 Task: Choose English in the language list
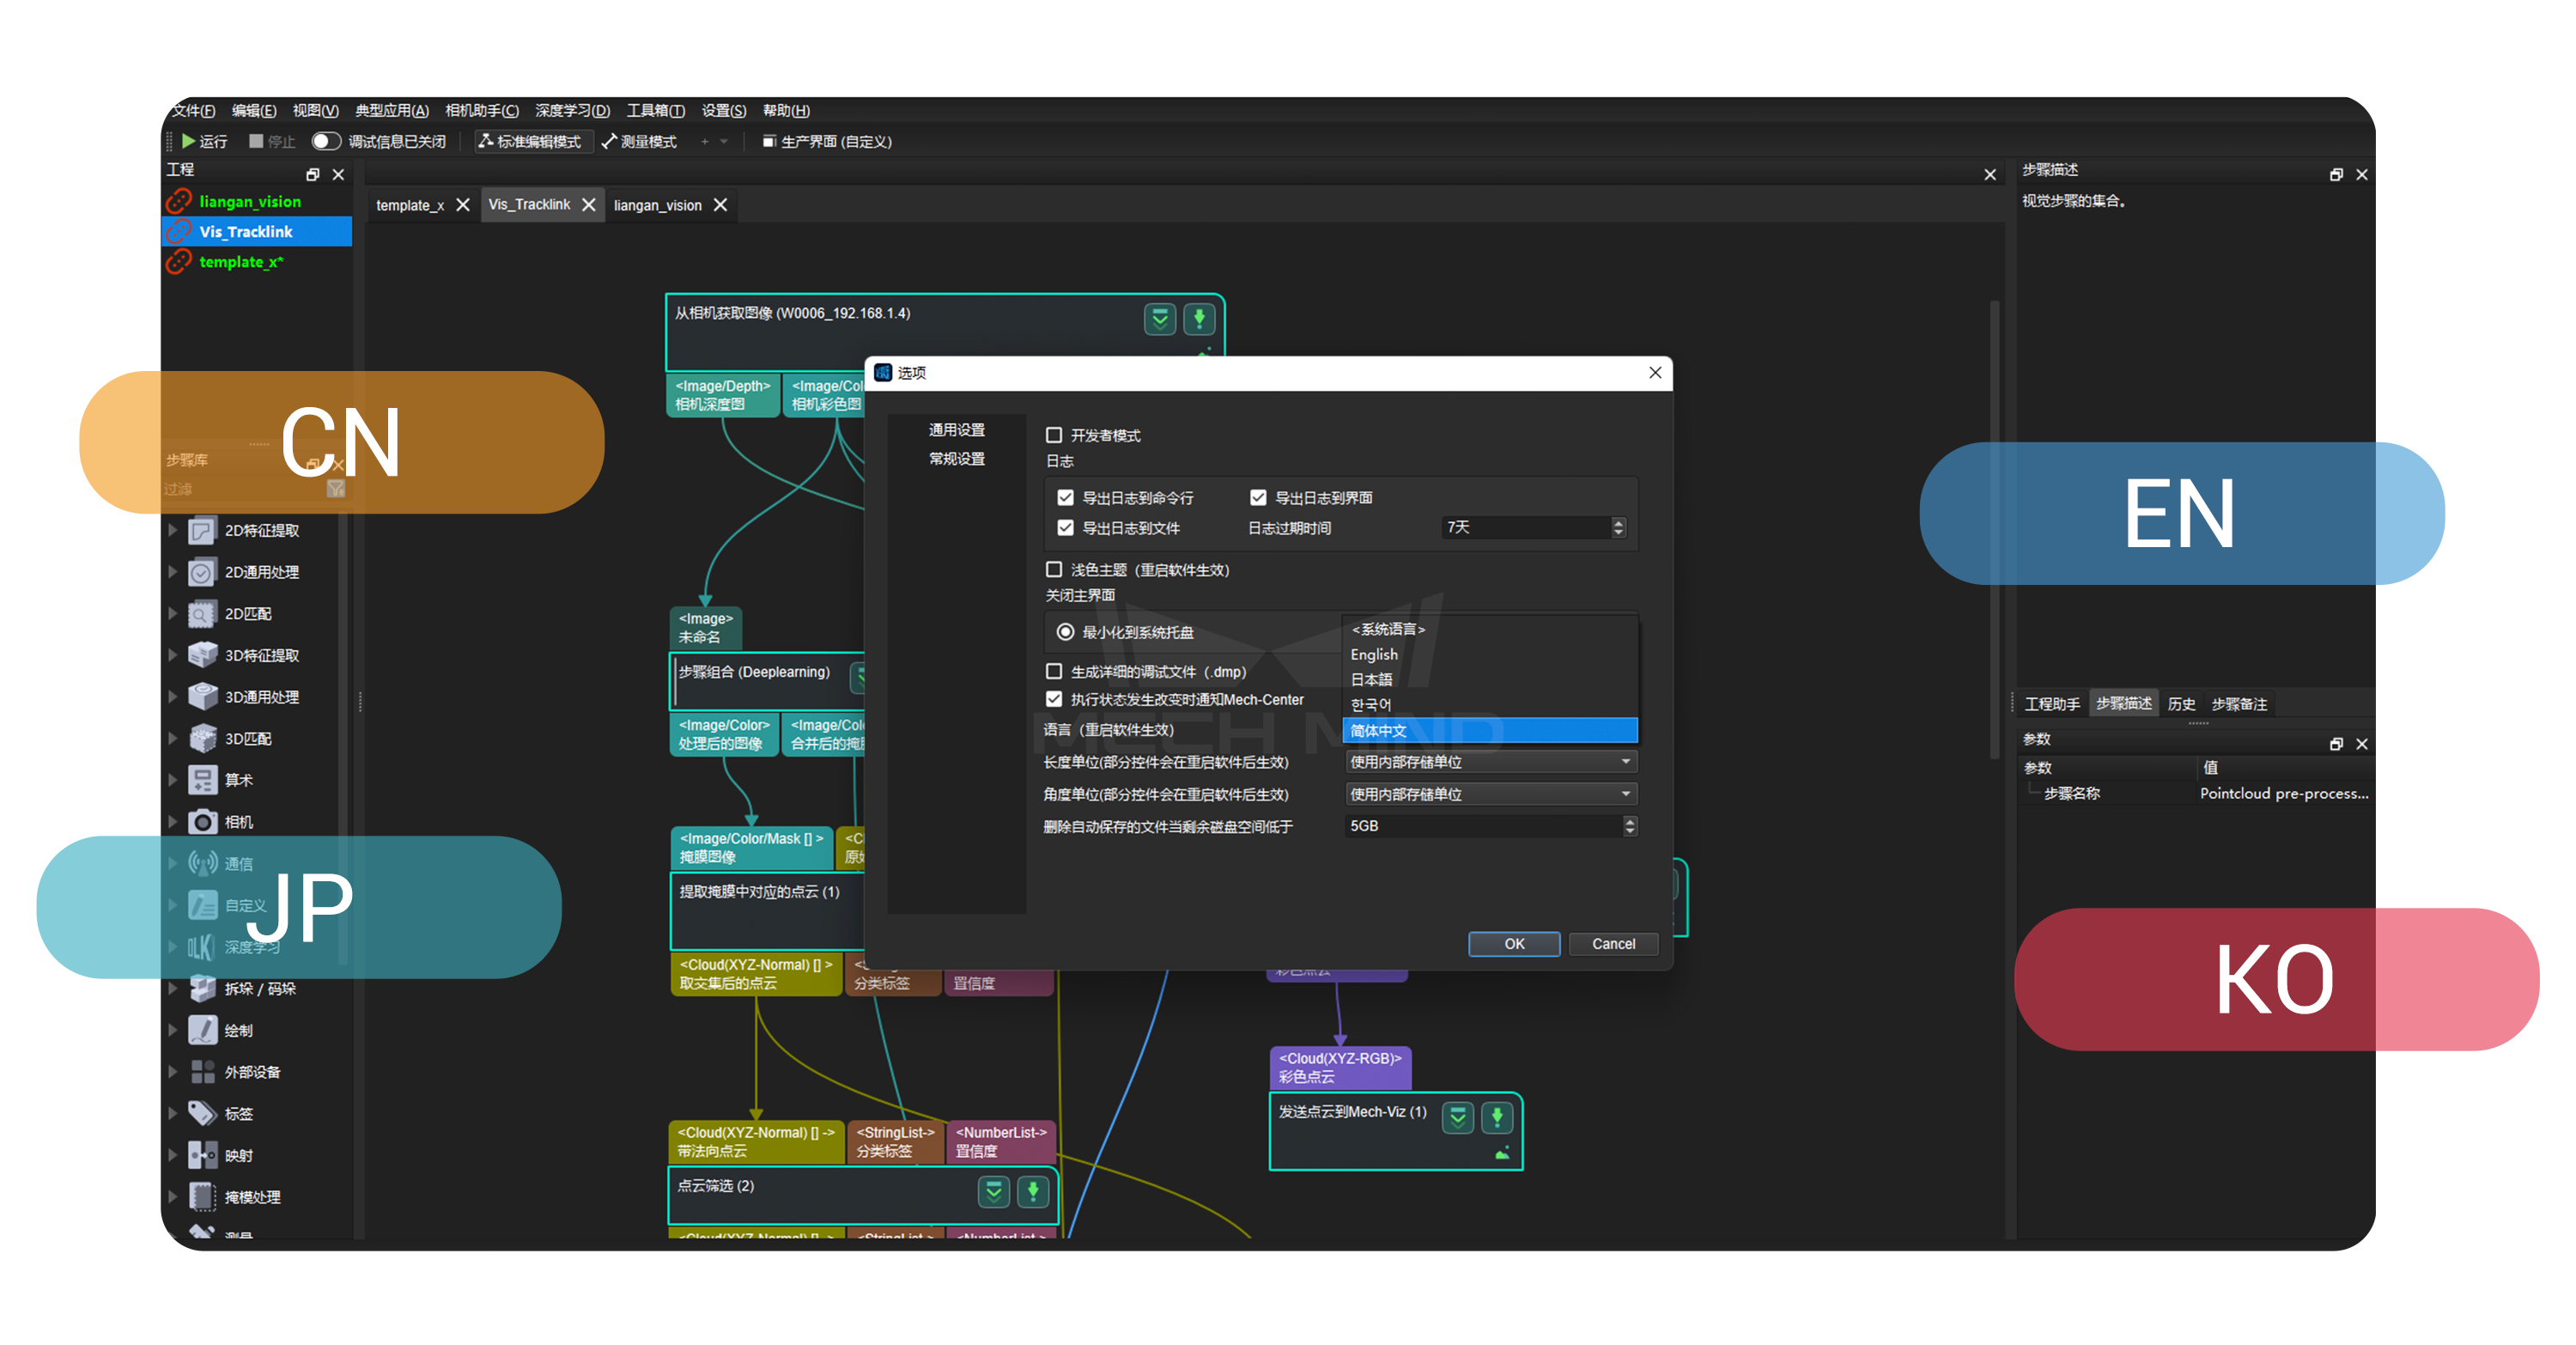(x=1374, y=654)
